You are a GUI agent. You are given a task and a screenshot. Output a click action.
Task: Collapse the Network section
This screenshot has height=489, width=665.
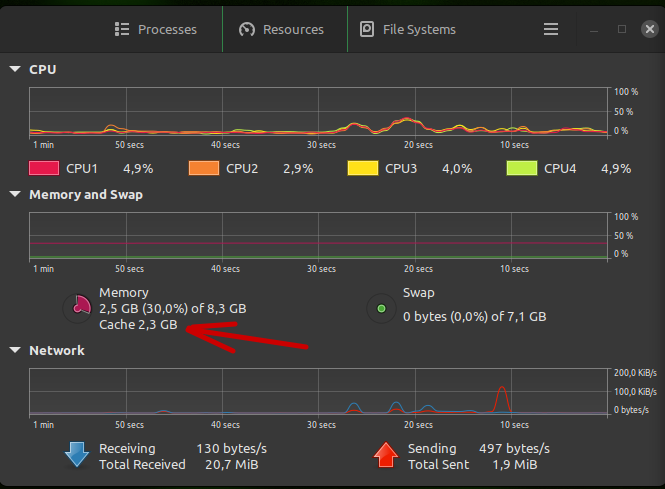pyautogui.click(x=15, y=350)
